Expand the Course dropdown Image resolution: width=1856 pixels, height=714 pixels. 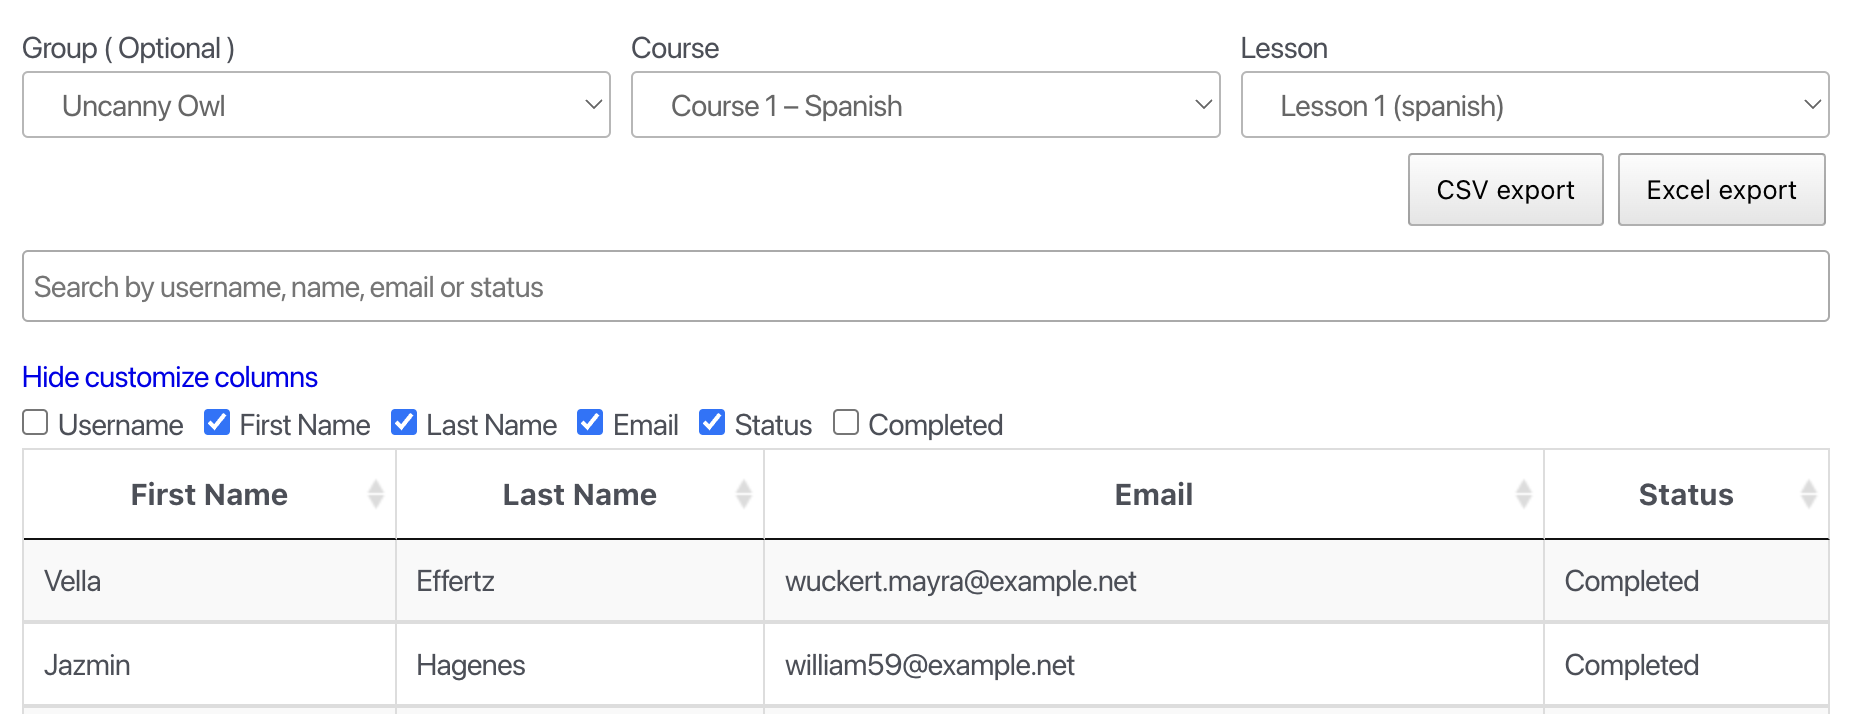click(x=925, y=105)
